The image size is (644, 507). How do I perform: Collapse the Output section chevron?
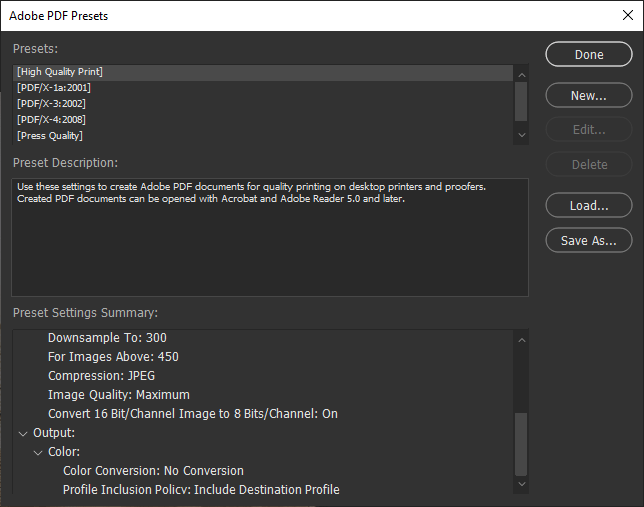pyautogui.click(x=24, y=433)
